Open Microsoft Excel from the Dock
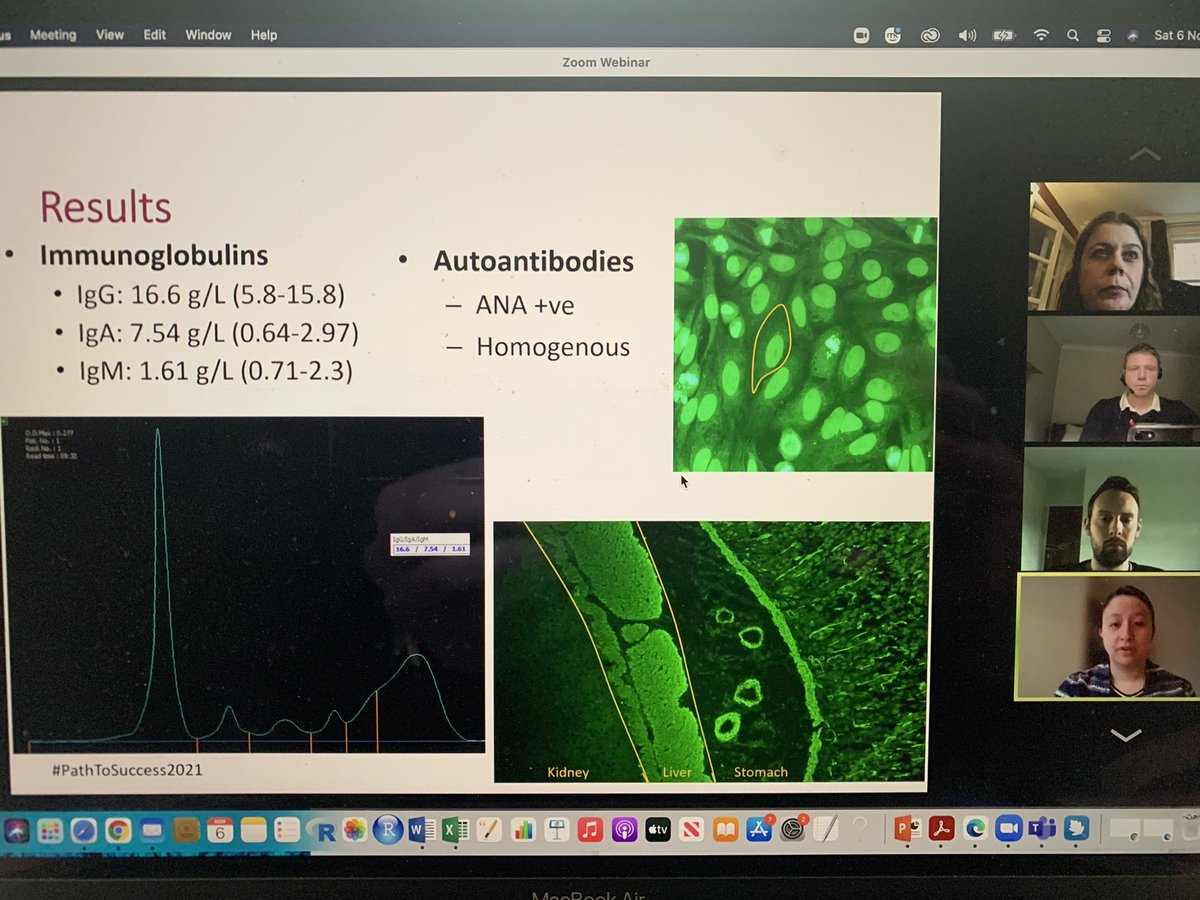Image resolution: width=1200 pixels, height=900 pixels. 455,830
